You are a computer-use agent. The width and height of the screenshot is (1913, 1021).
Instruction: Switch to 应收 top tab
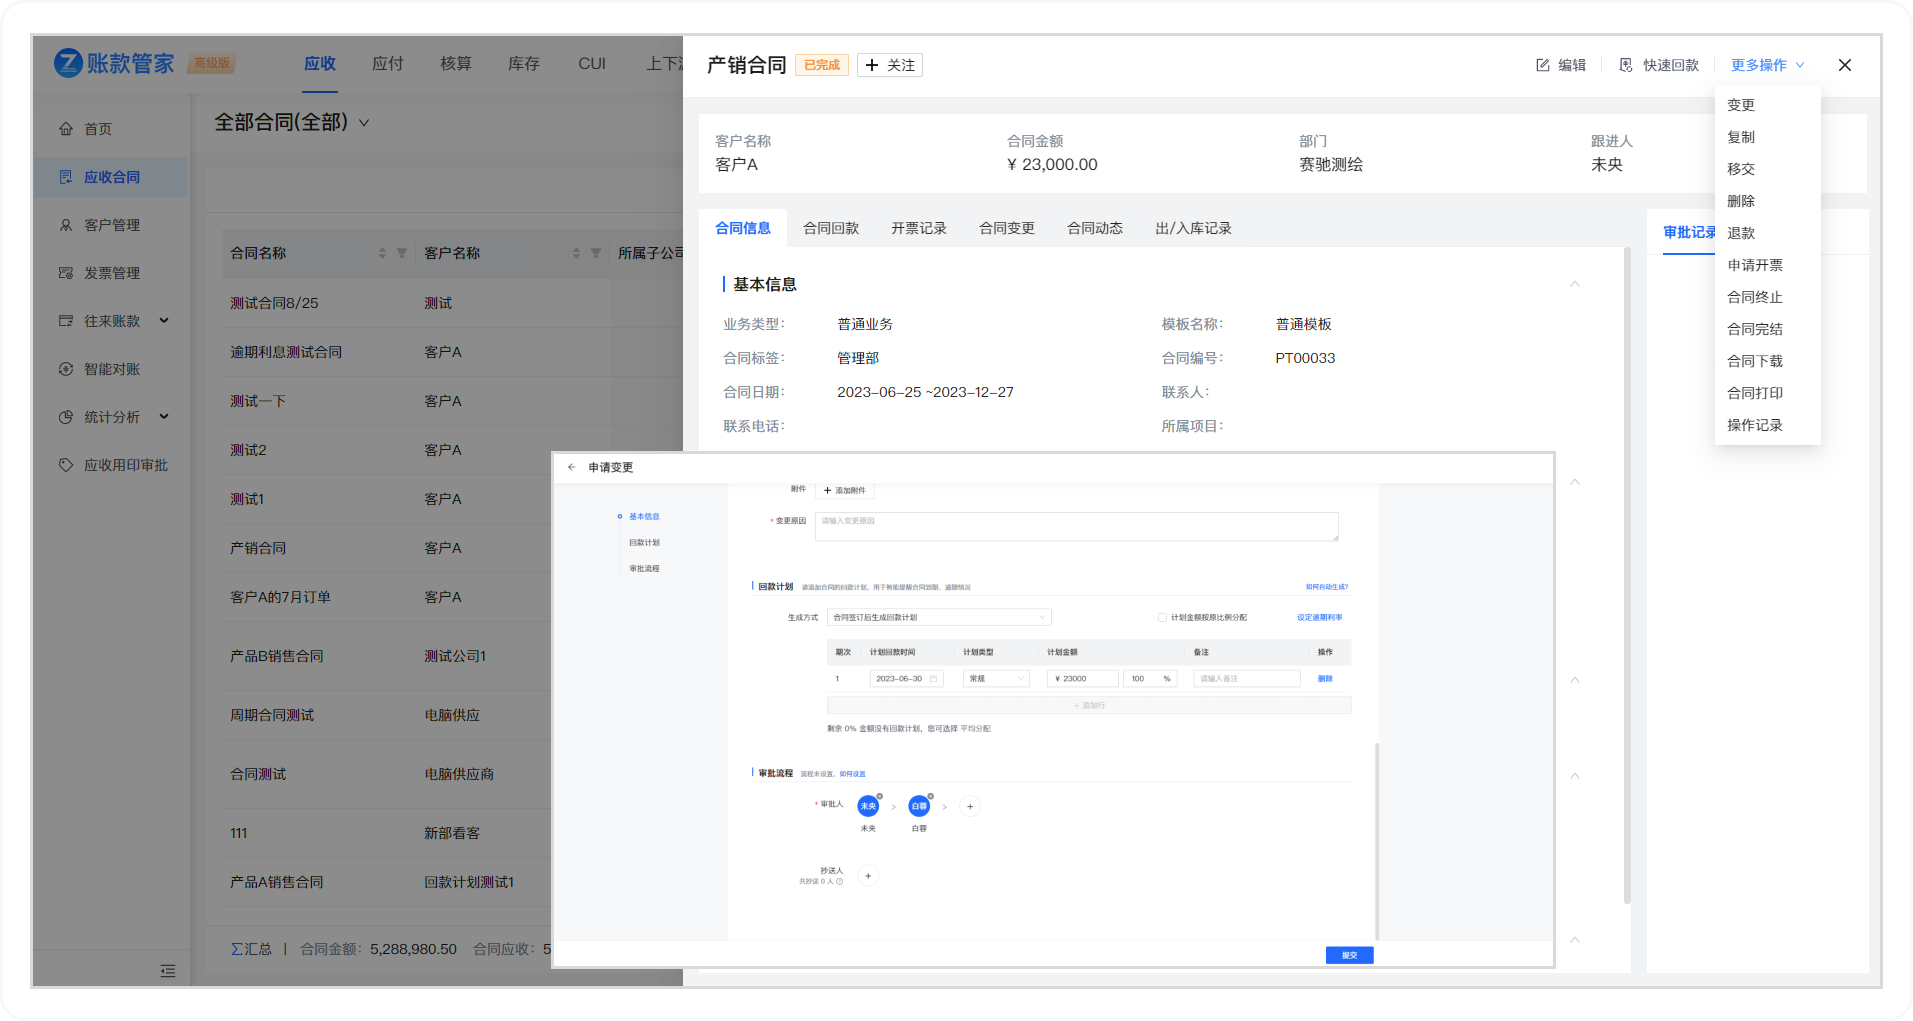(x=320, y=63)
